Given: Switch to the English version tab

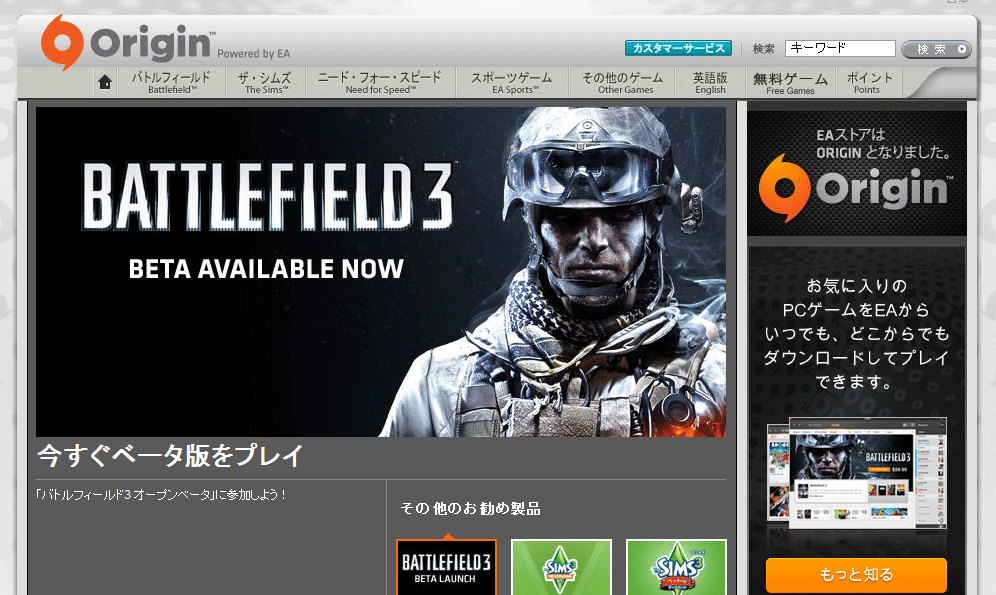Looking at the screenshot, I should (710, 83).
